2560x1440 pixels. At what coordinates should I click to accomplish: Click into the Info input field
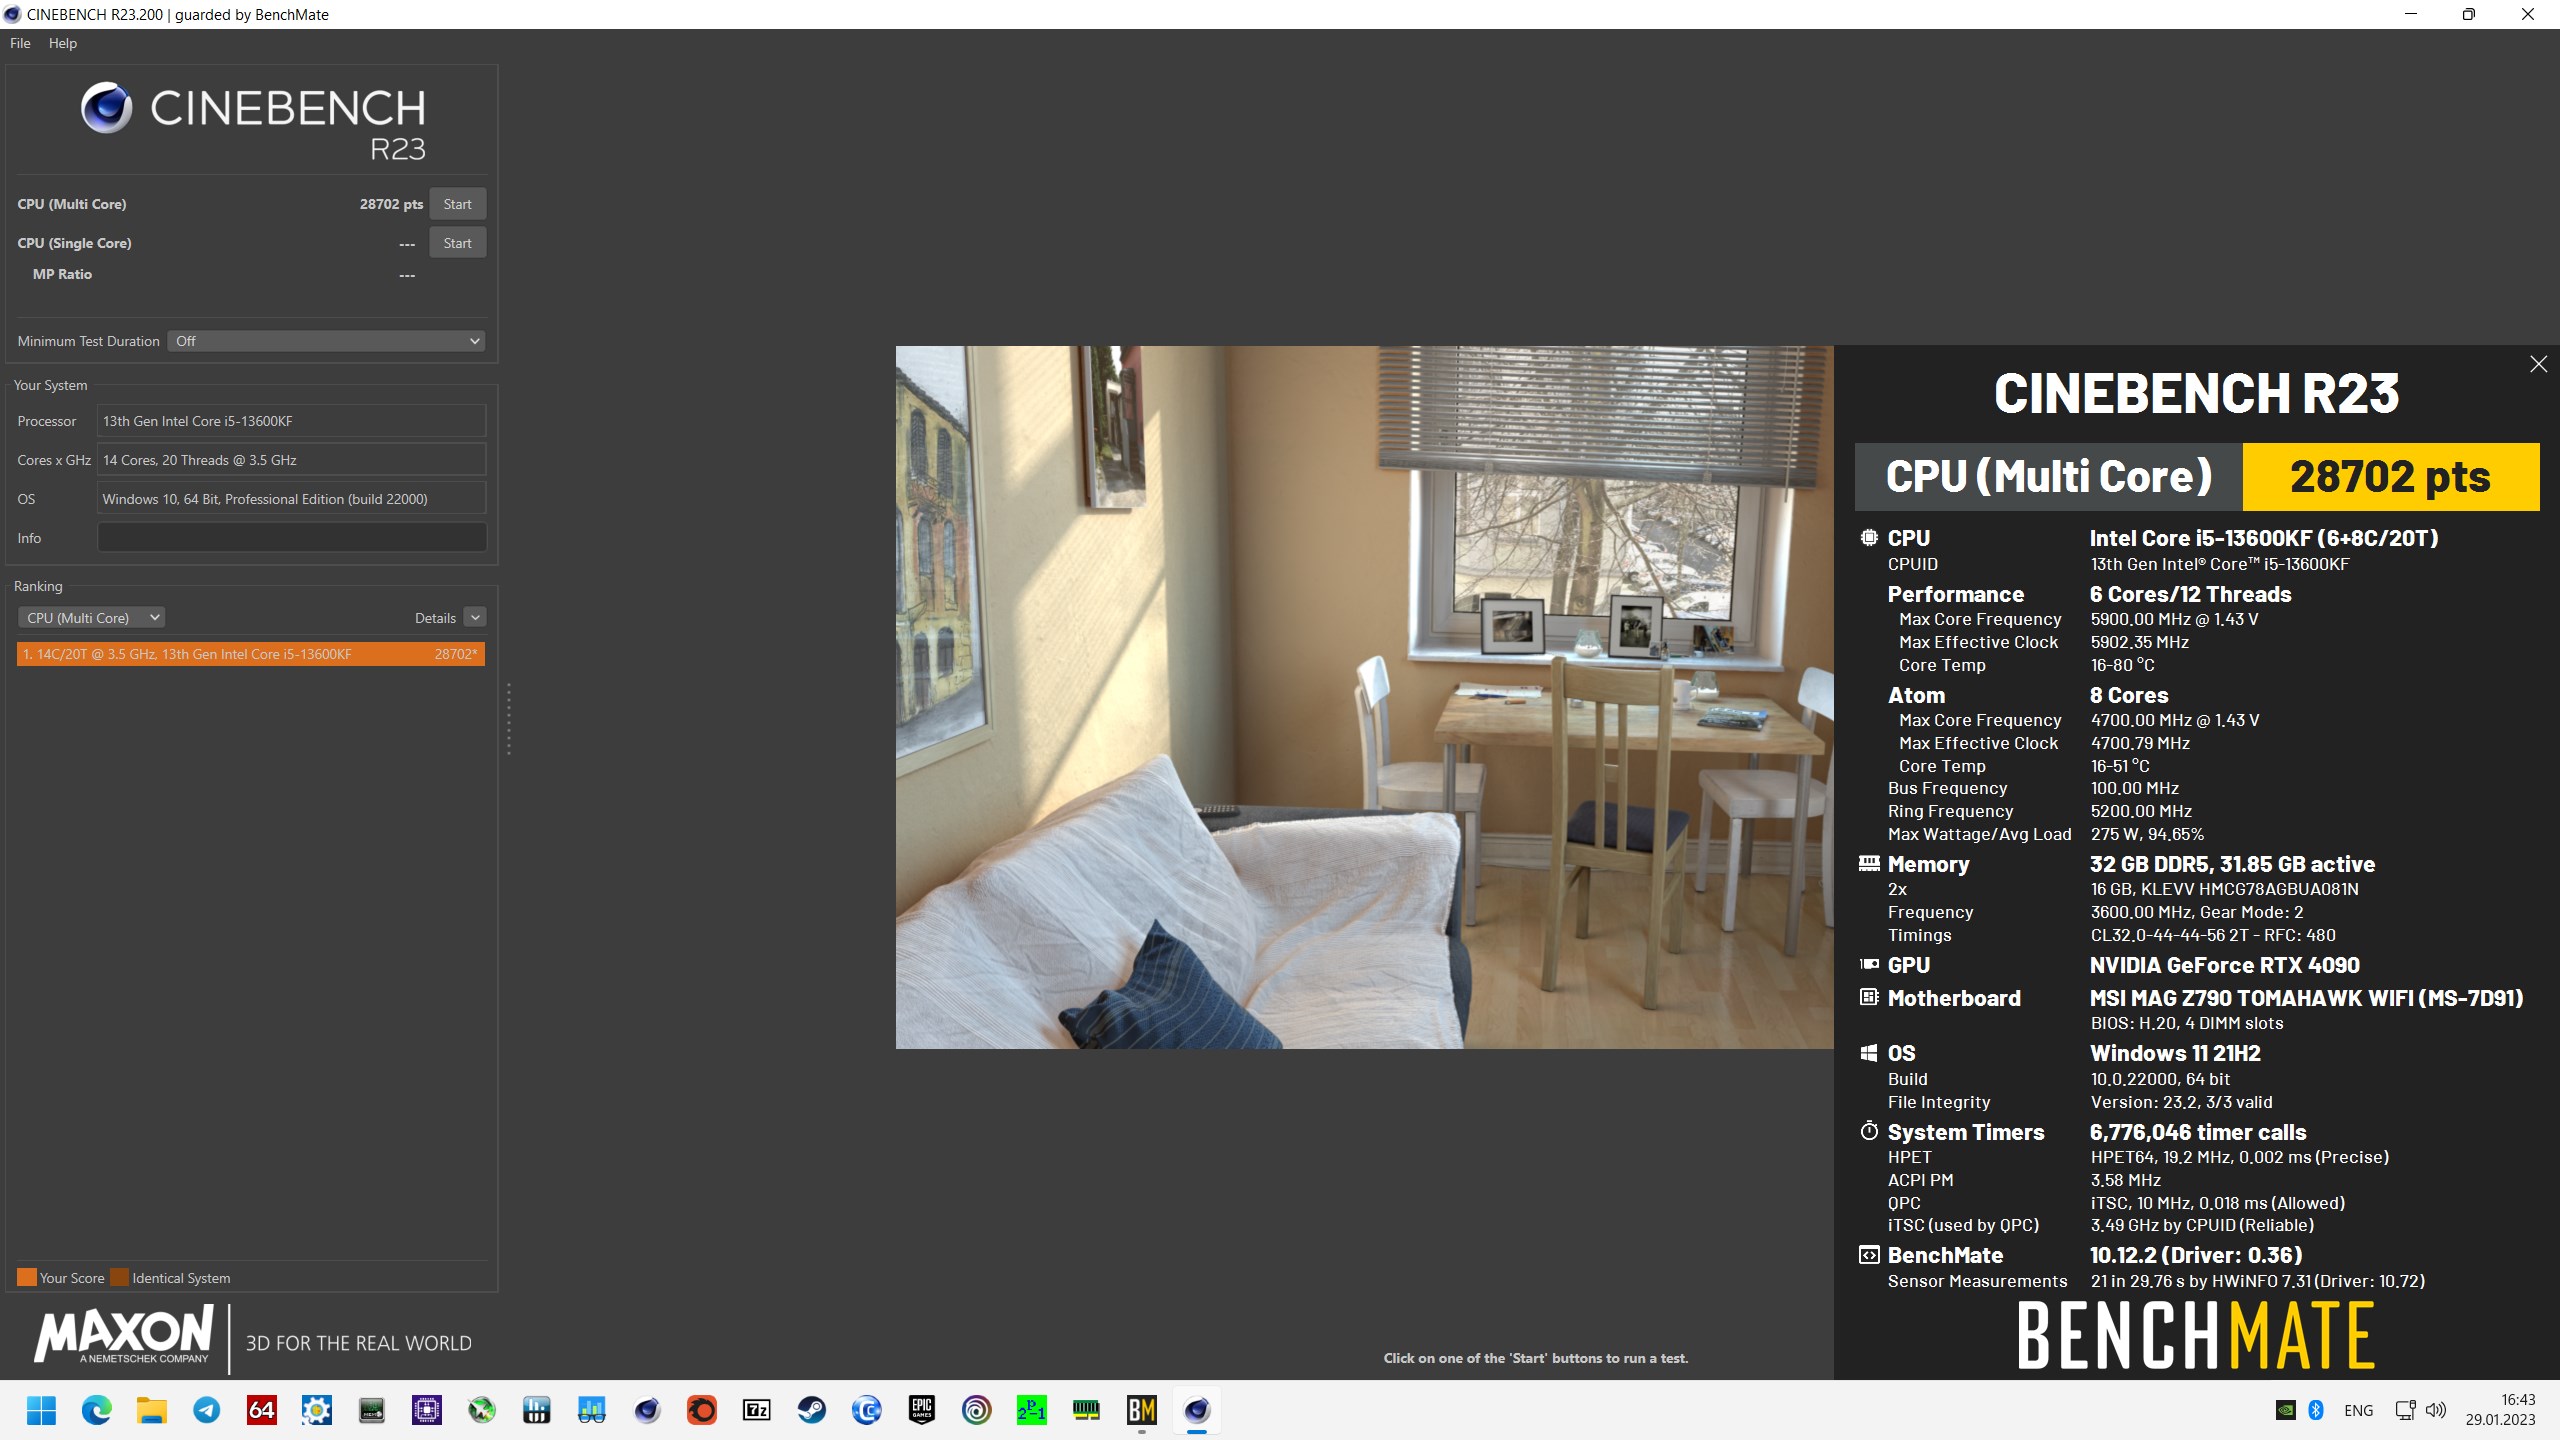[x=292, y=538]
